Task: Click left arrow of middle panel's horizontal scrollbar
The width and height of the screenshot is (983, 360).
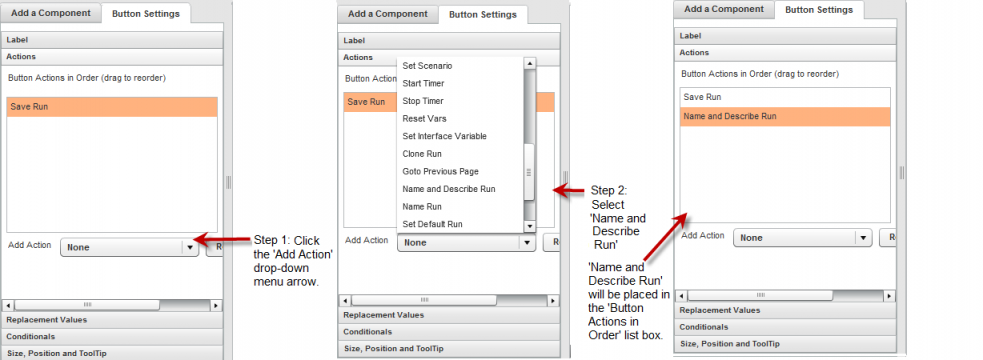Action: coord(345,300)
